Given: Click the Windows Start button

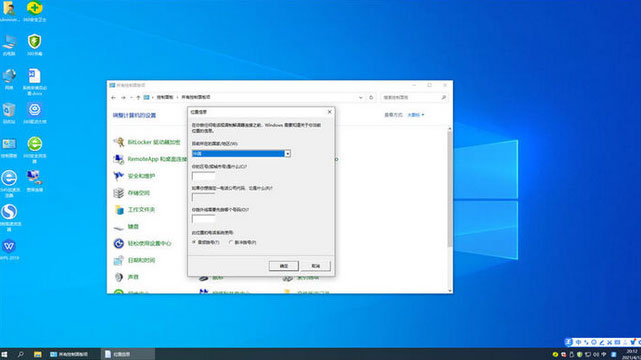Looking at the screenshot, I should (x=4, y=354).
